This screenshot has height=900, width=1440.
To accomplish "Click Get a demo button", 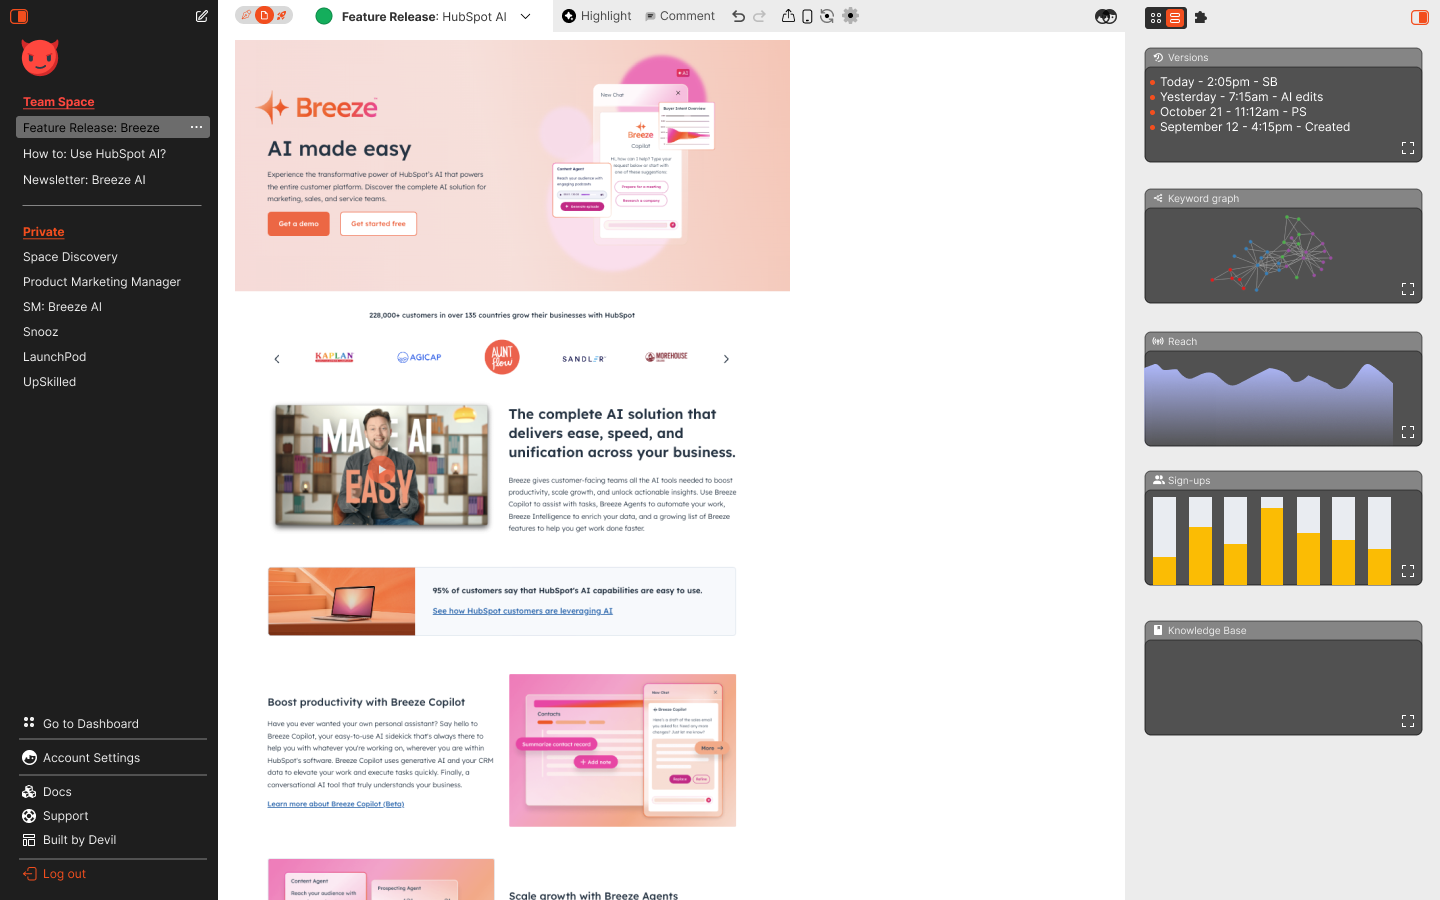I will pos(298,224).
